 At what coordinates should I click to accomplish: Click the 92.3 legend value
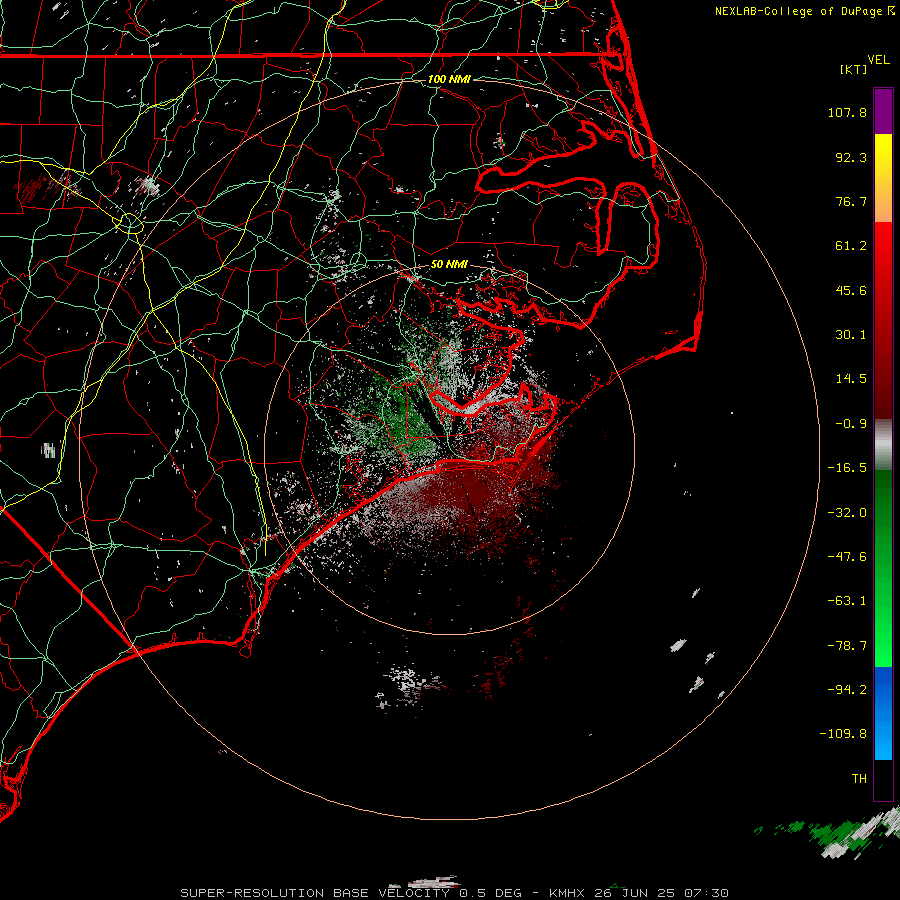[x=851, y=157]
